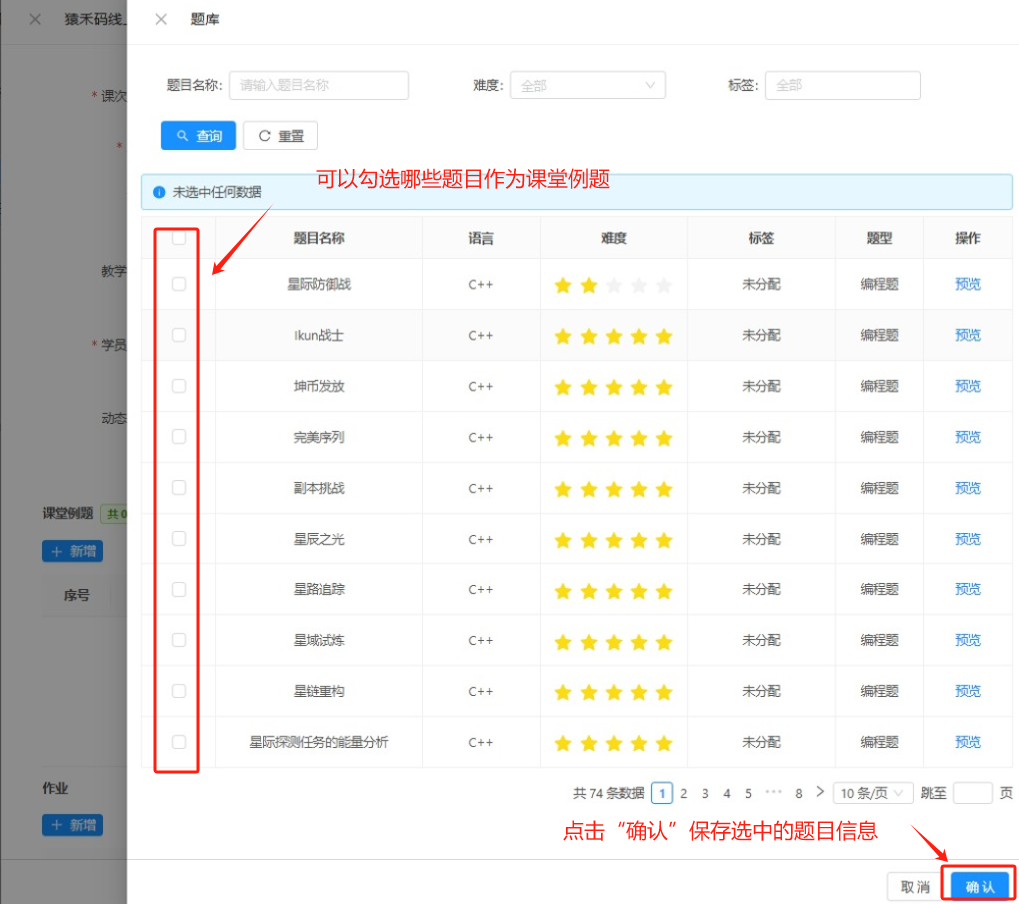Screen dimensions: 1019x904
Task: Click the 跳至 page number input box
Action: point(971,793)
